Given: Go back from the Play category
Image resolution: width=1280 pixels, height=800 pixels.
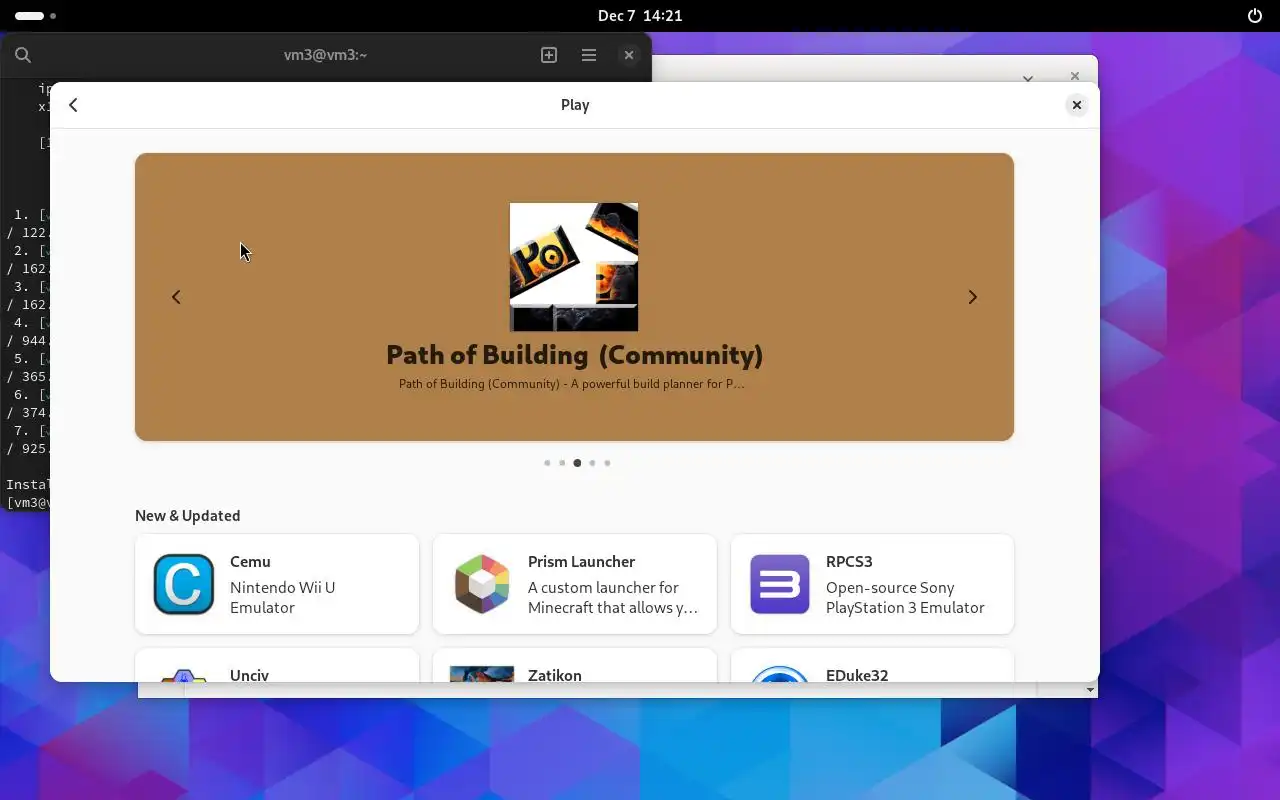Looking at the screenshot, I should pyautogui.click(x=73, y=105).
